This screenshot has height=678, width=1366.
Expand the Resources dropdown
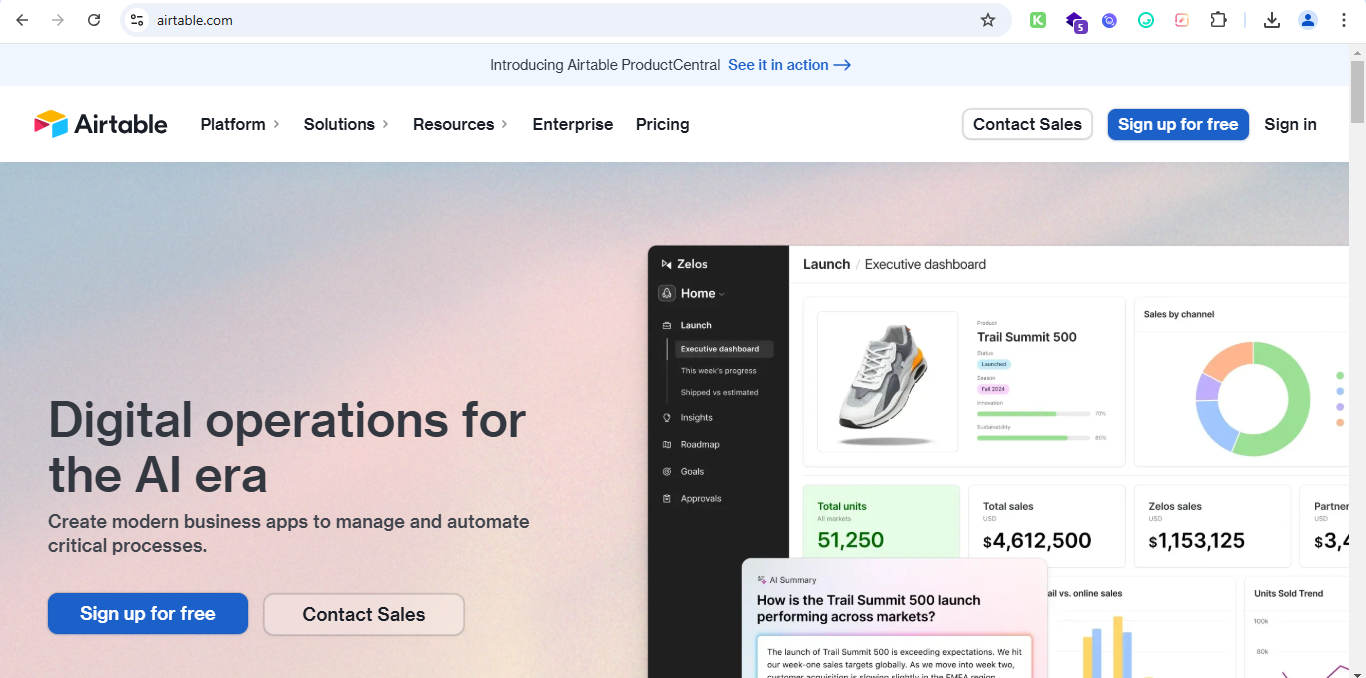click(459, 124)
